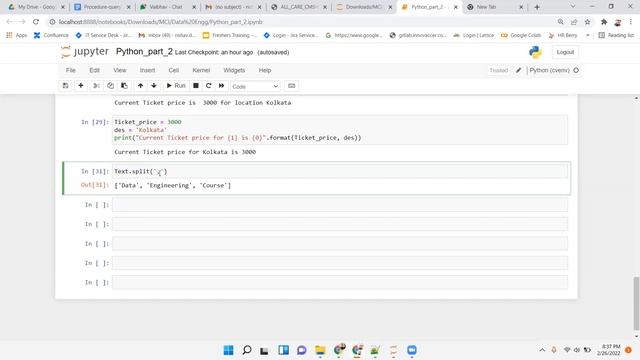The image size is (640, 360).
Task: Insert a cell below with the plus icon
Action: tap(81, 86)
